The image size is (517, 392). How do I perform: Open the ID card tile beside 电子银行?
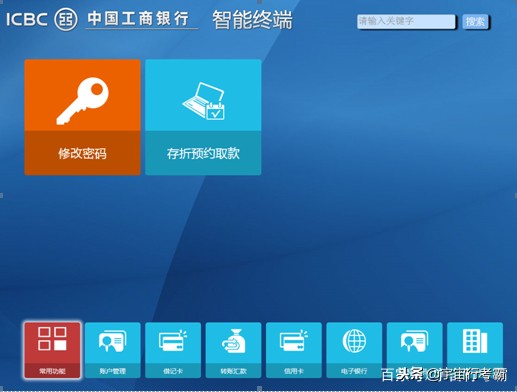[415, 350]
